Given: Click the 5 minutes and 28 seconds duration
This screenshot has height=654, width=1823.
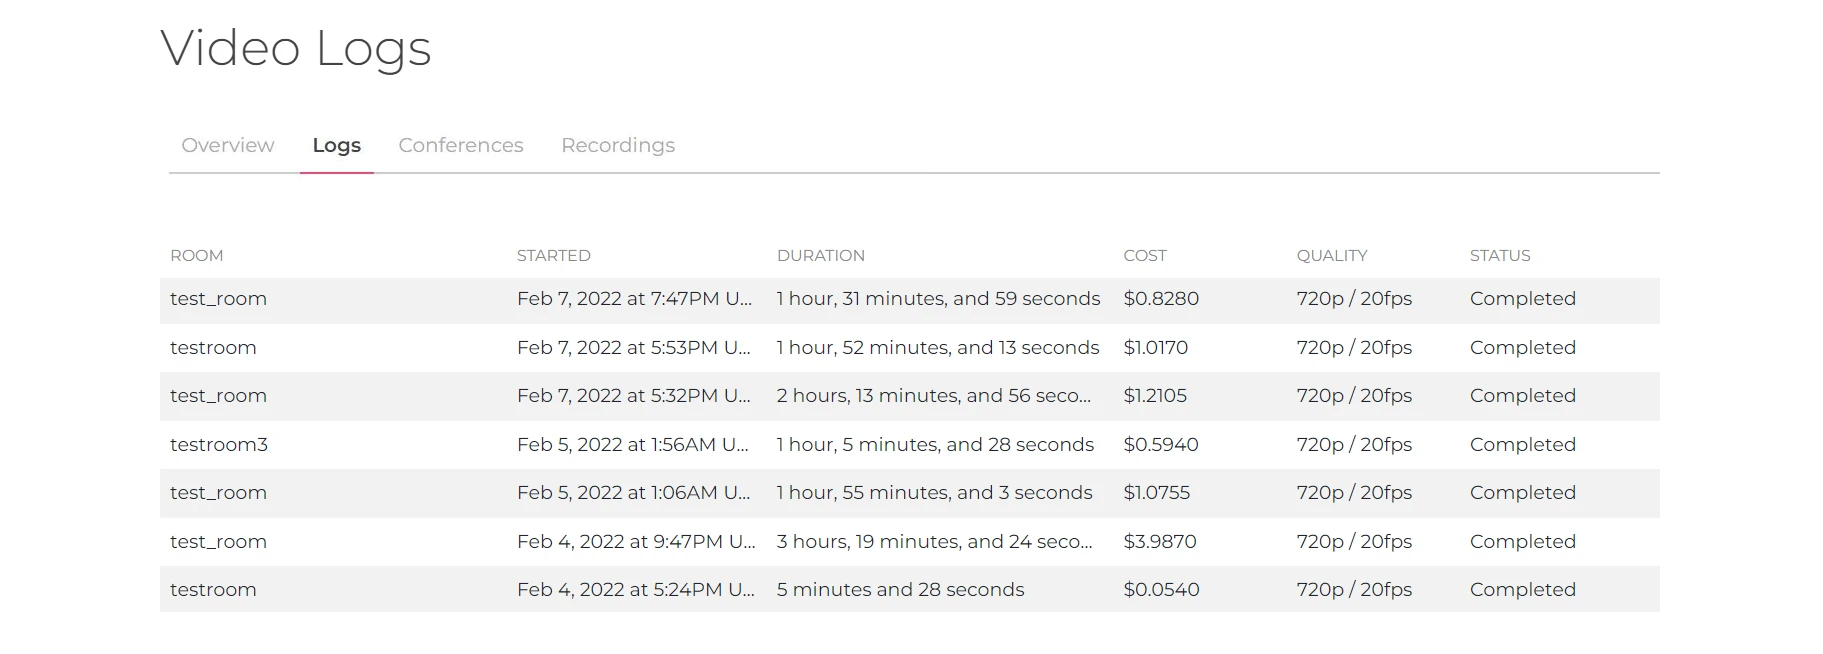Looking at the screenshot, I should point(900,590).
